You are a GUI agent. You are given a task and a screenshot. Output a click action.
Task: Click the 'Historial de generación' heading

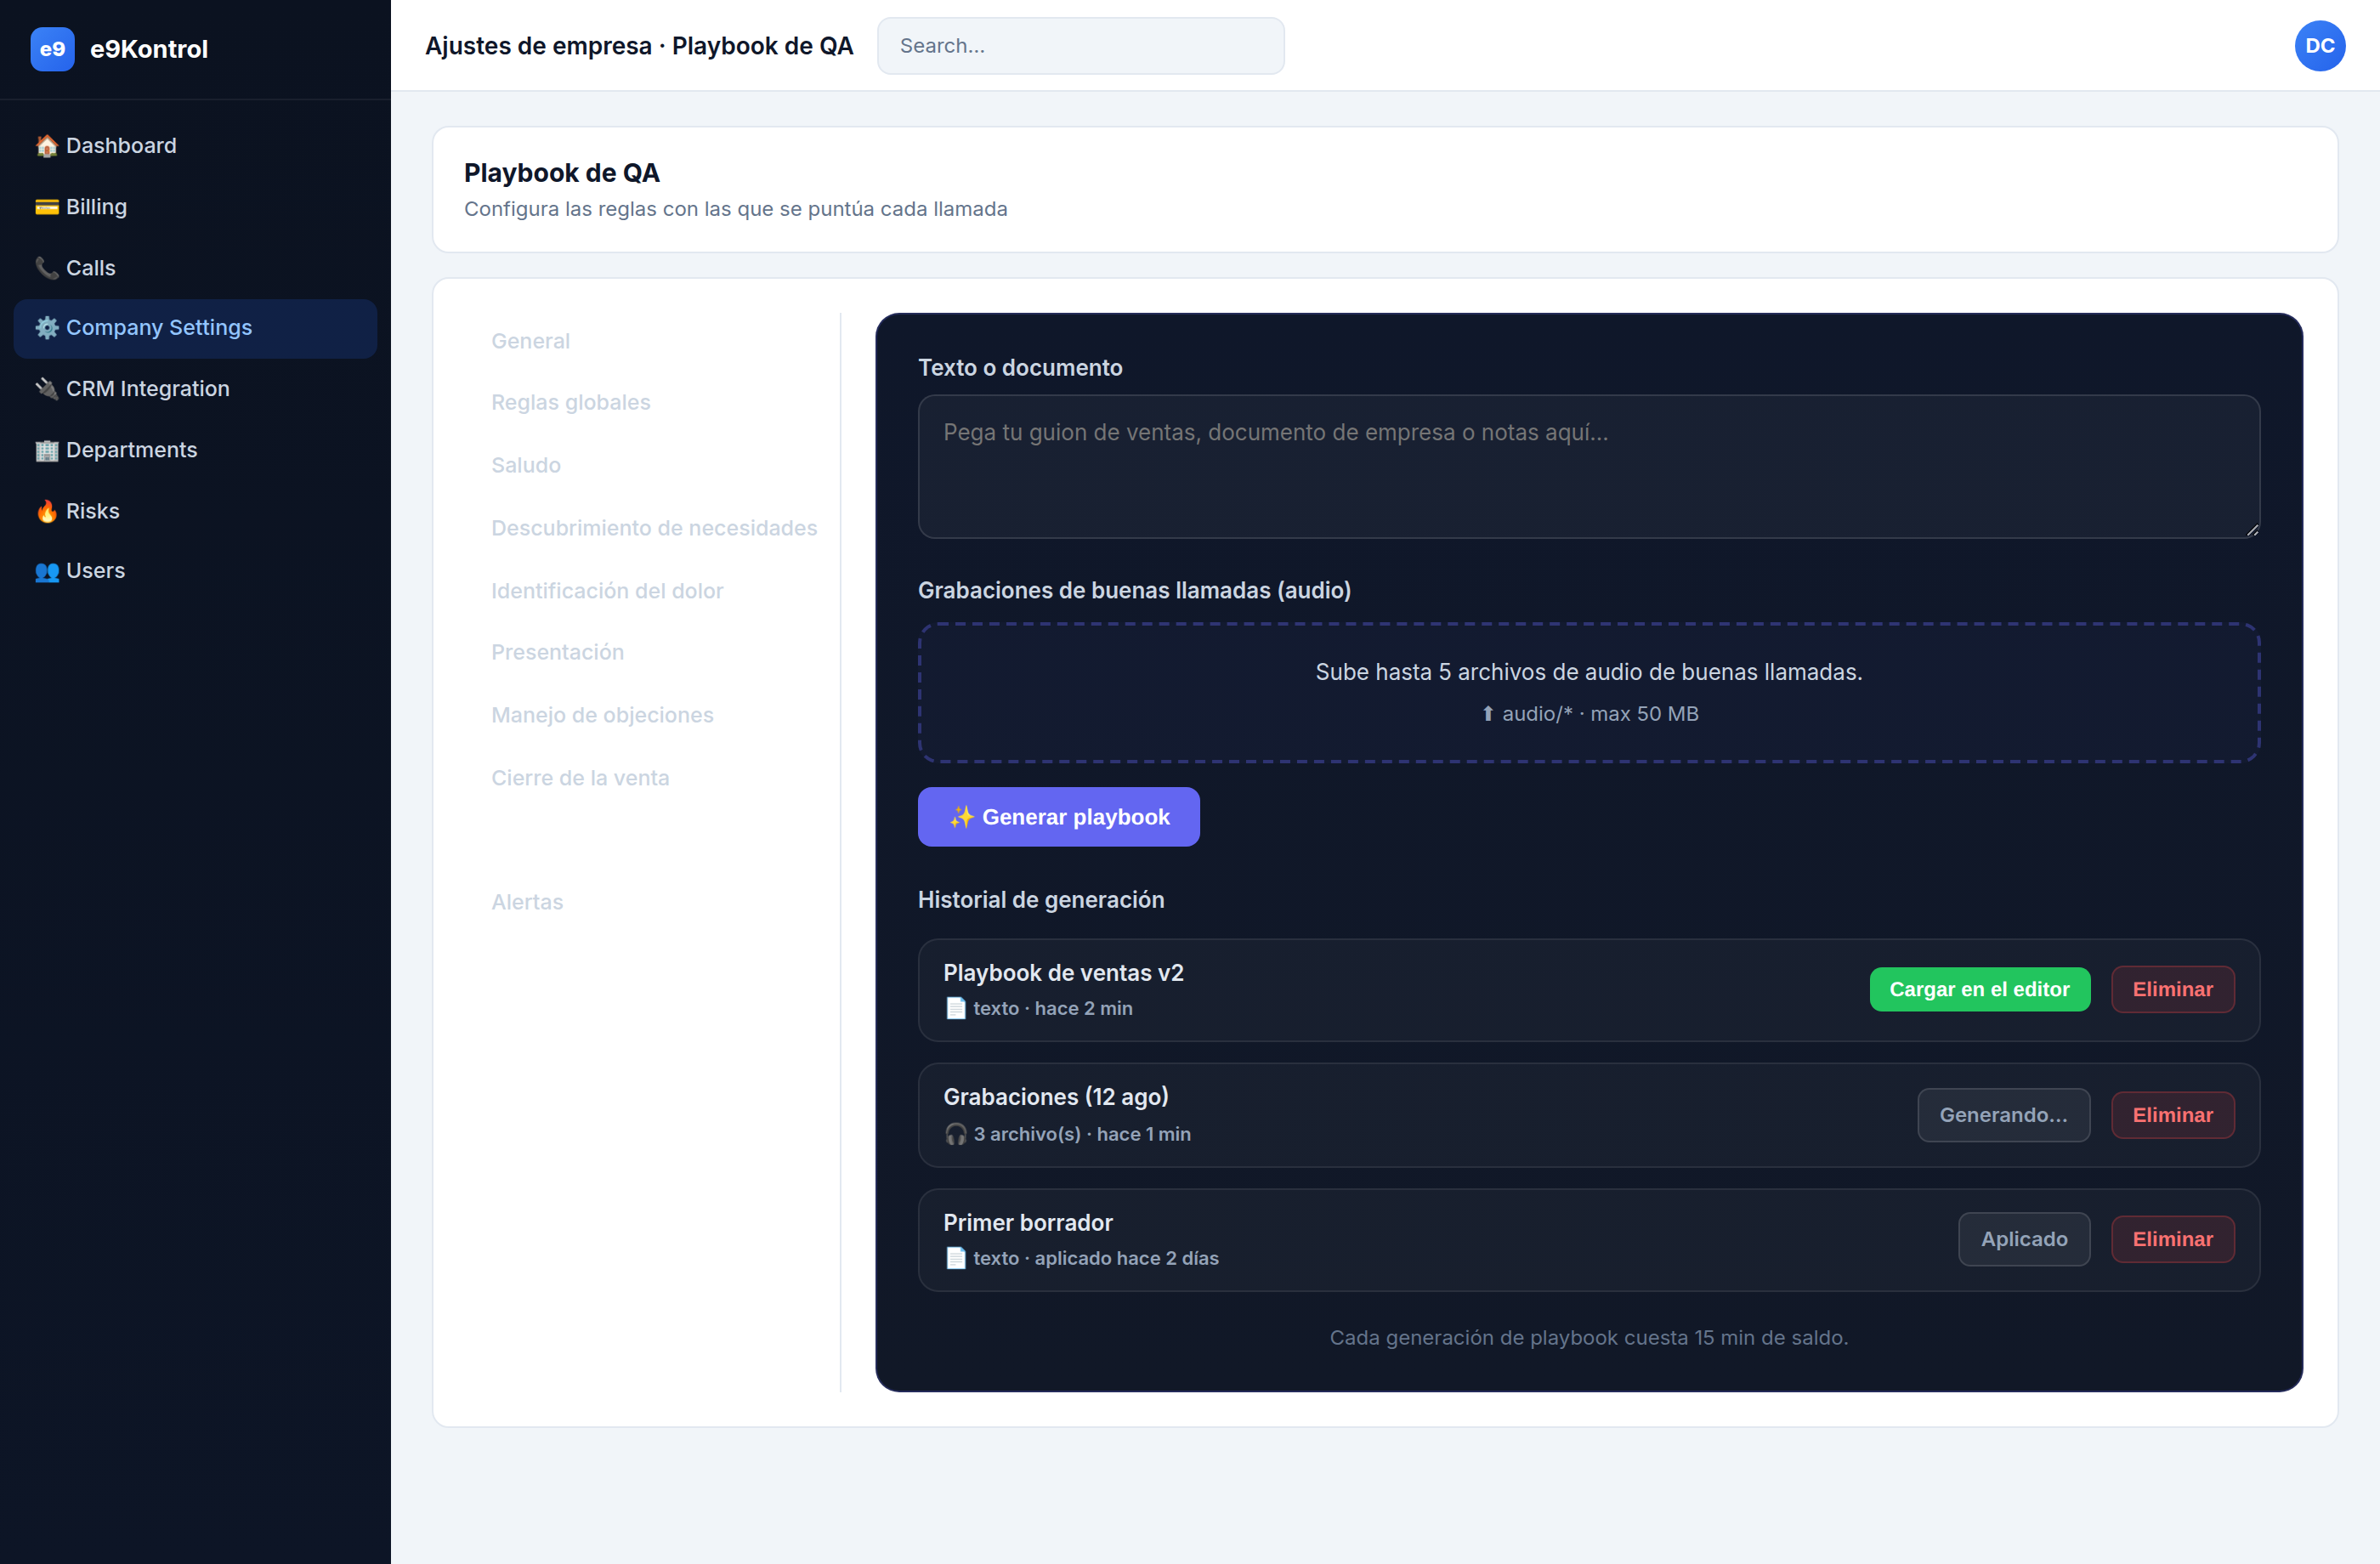click(x=1041, y=900)
